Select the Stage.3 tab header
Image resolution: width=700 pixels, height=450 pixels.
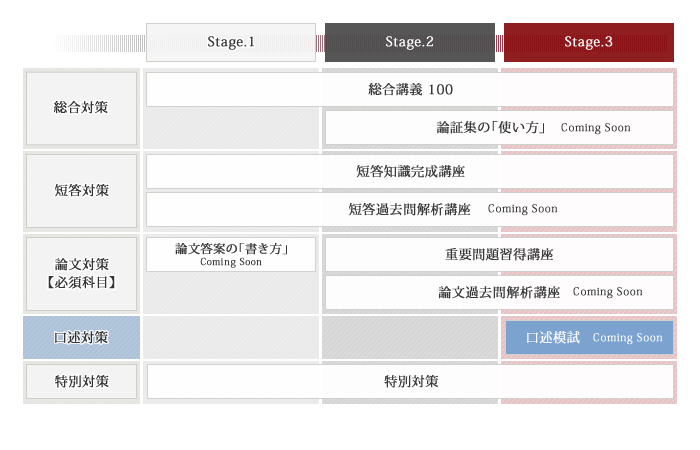[x=588, y=42]
